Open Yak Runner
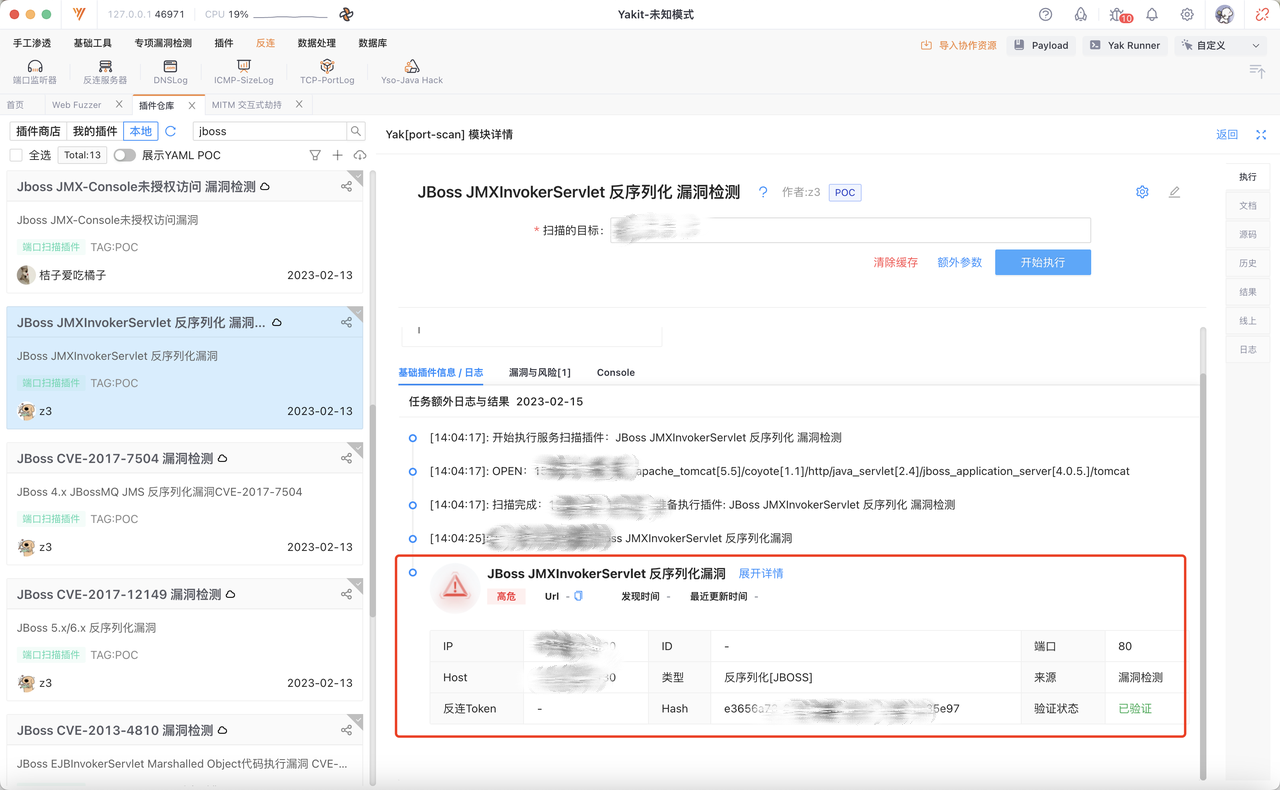This screenshot has width=1280, height=790. (x=1125, y=45)
